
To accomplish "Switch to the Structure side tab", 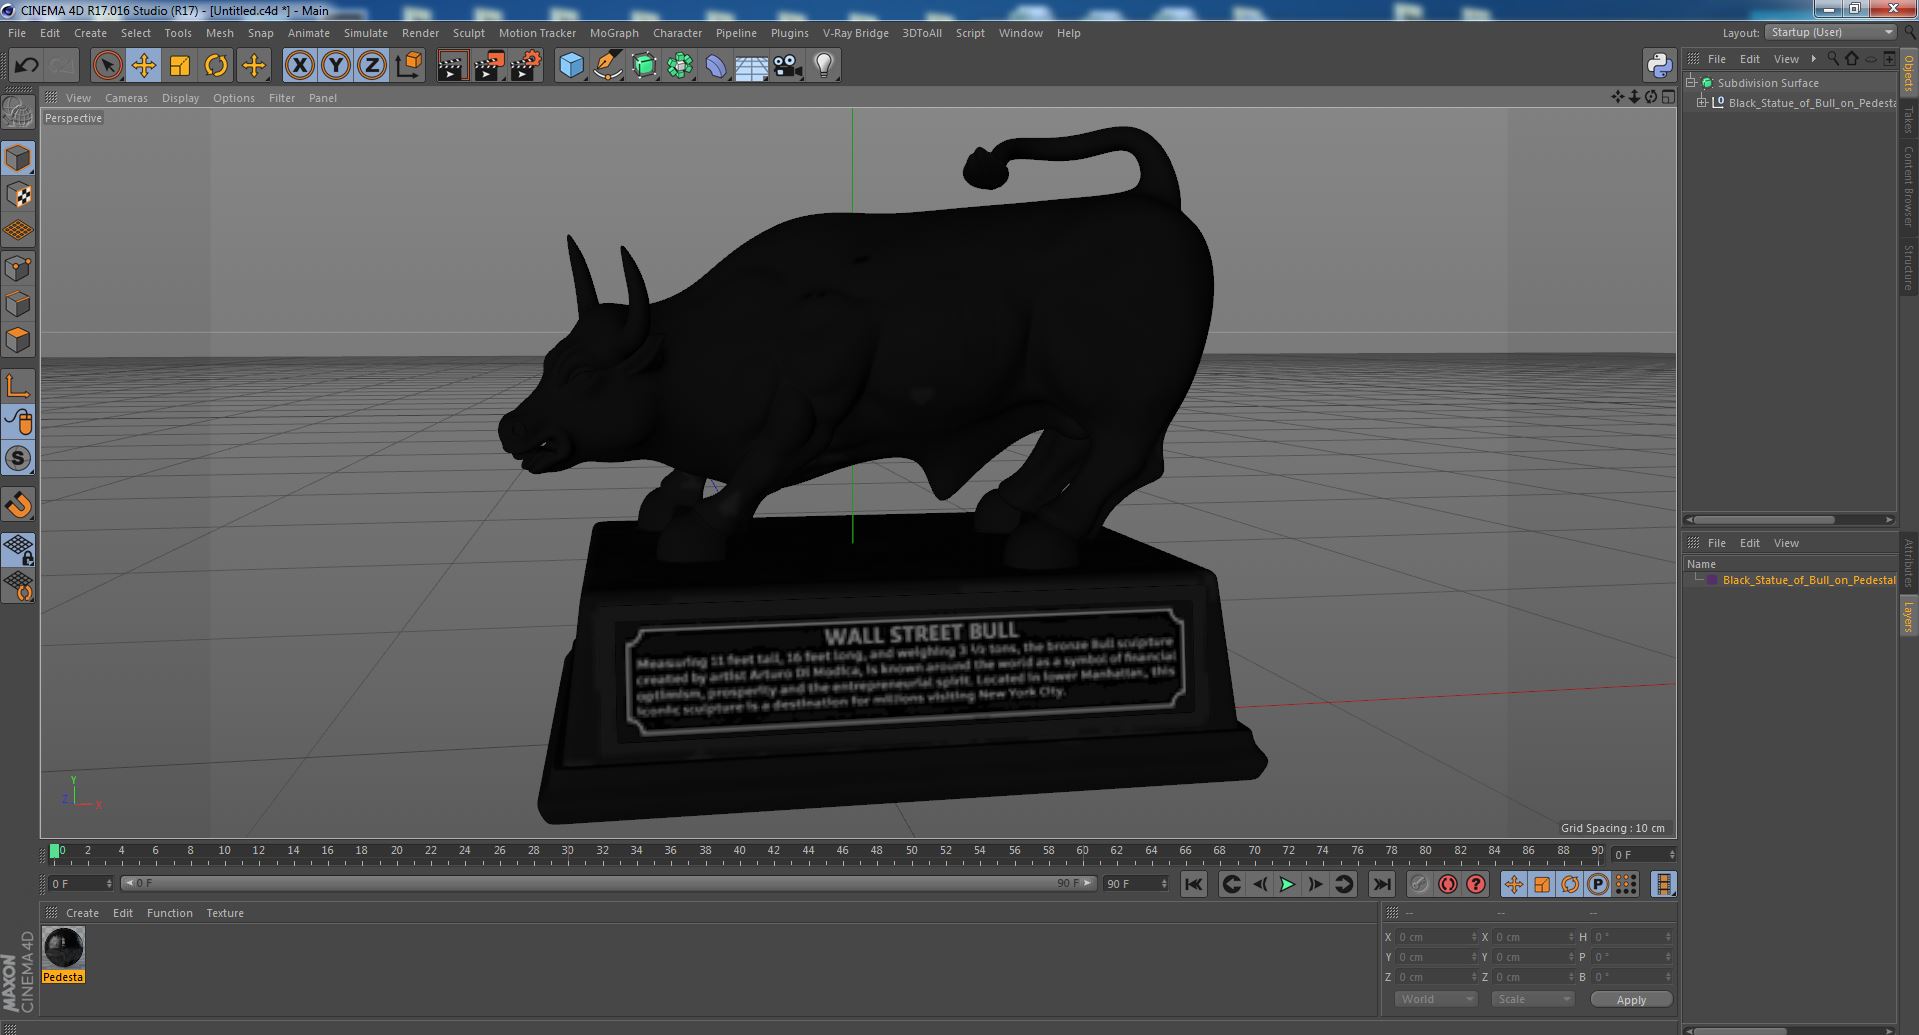I will 1908,267.
